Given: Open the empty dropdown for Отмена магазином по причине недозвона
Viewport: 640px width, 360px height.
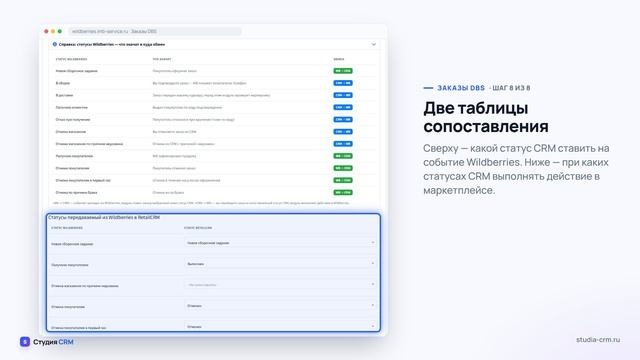Looking at the screenshot, I should [280, 284].
